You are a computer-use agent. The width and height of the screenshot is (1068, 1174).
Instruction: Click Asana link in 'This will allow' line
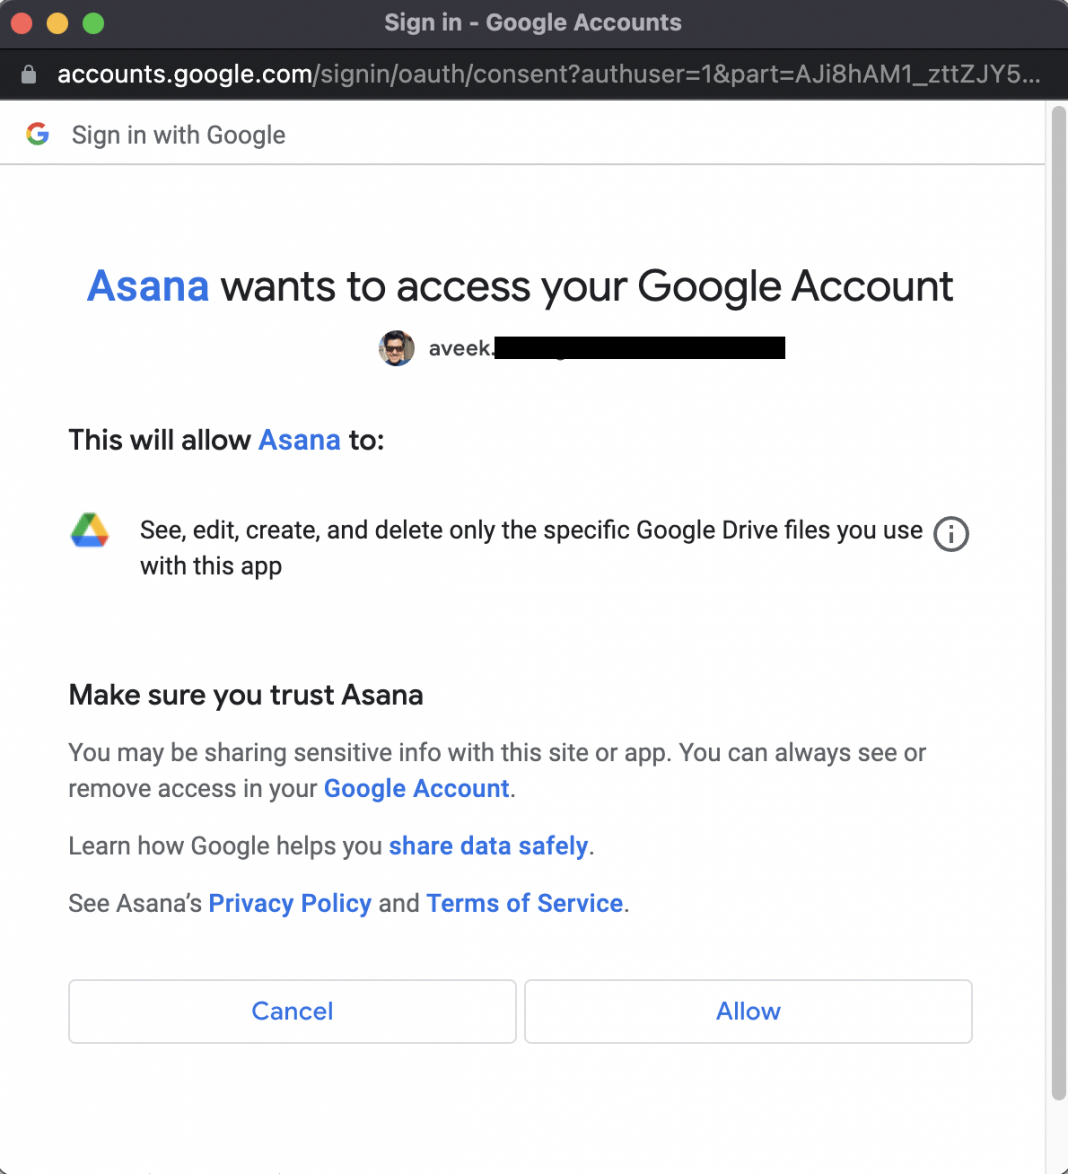tap(299, 440)
